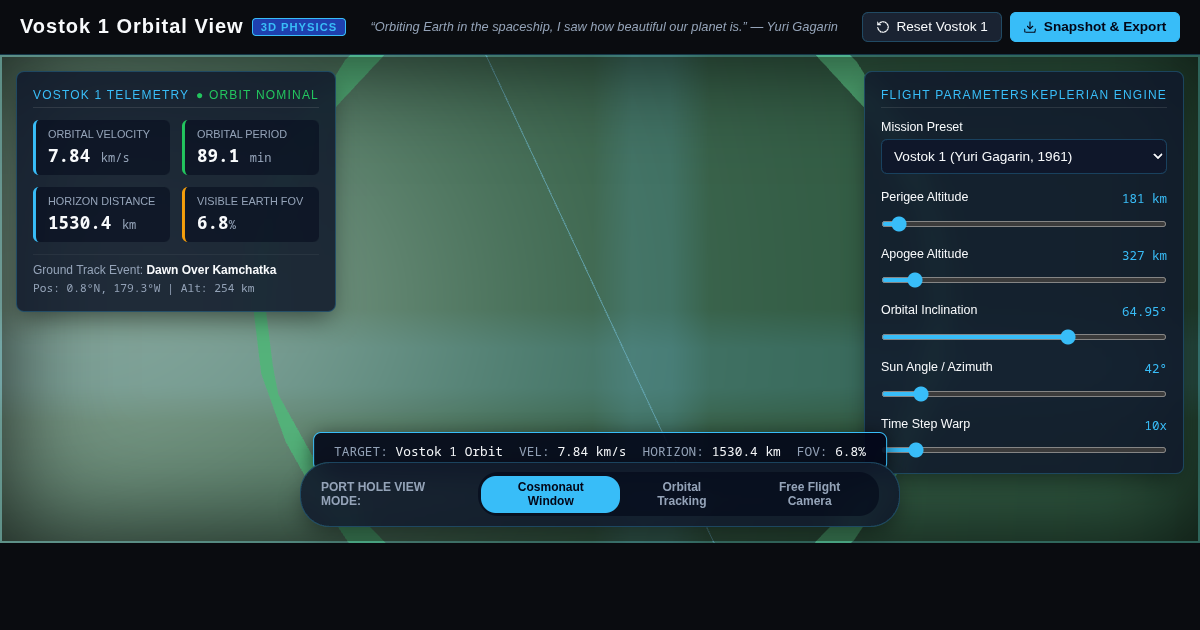Select Cosmonaut Window view mode
This screenshot has width=1200, height=630.
pyautogui.click(x=551, y=494)
